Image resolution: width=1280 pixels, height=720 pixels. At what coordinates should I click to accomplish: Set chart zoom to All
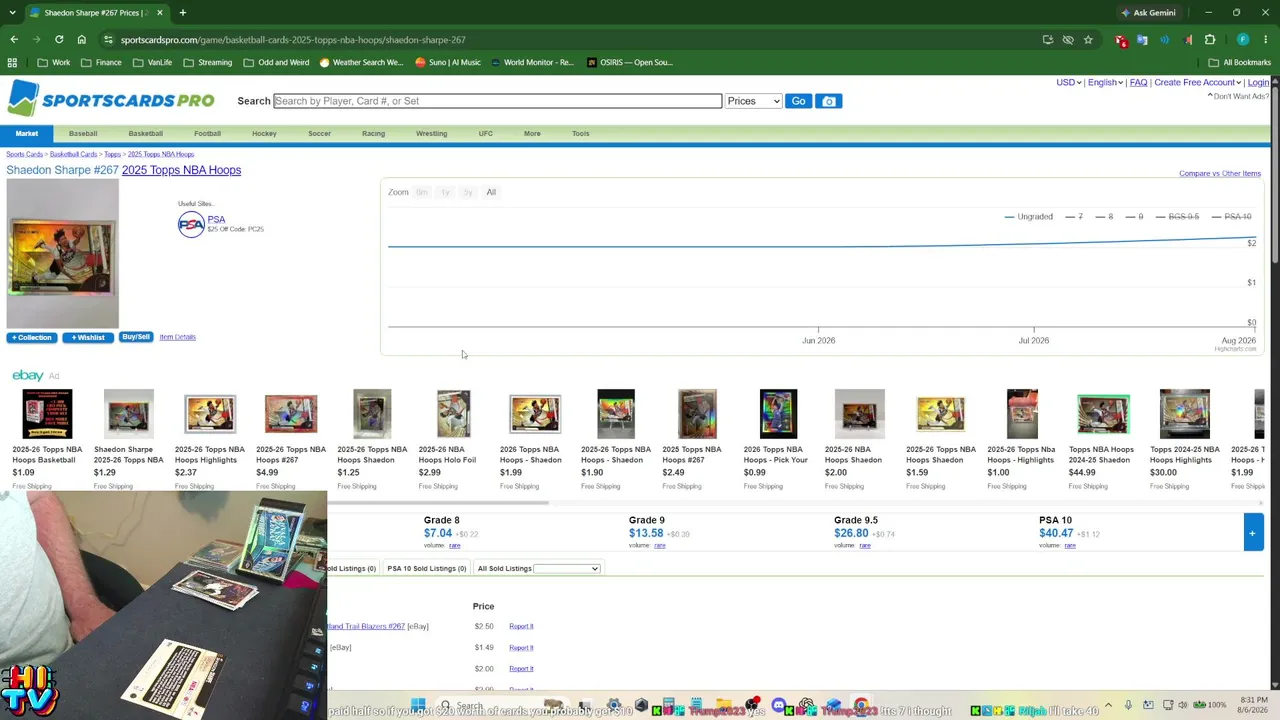click(x=491, y=192)
